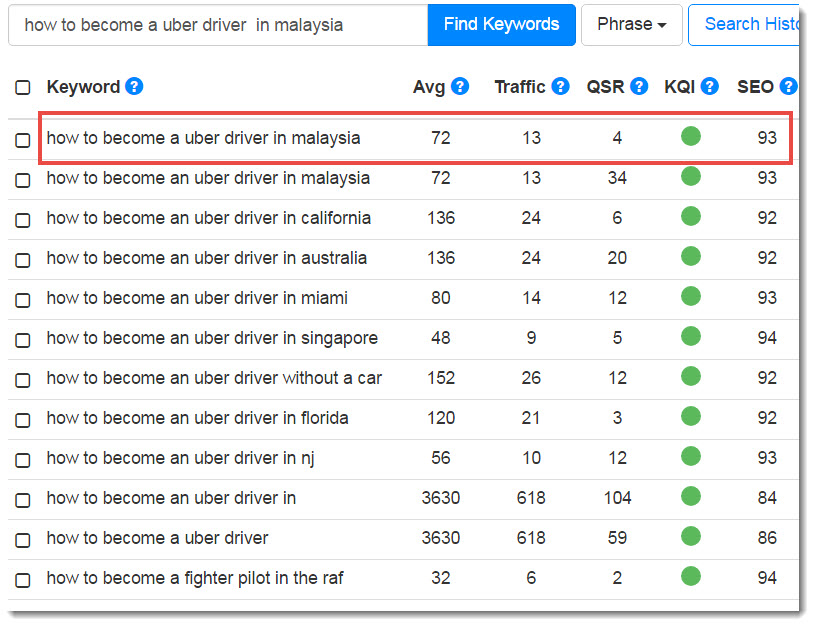Check the california keyword checkbox
Viewport: 814px width, 626px height.
click(23, 220)
